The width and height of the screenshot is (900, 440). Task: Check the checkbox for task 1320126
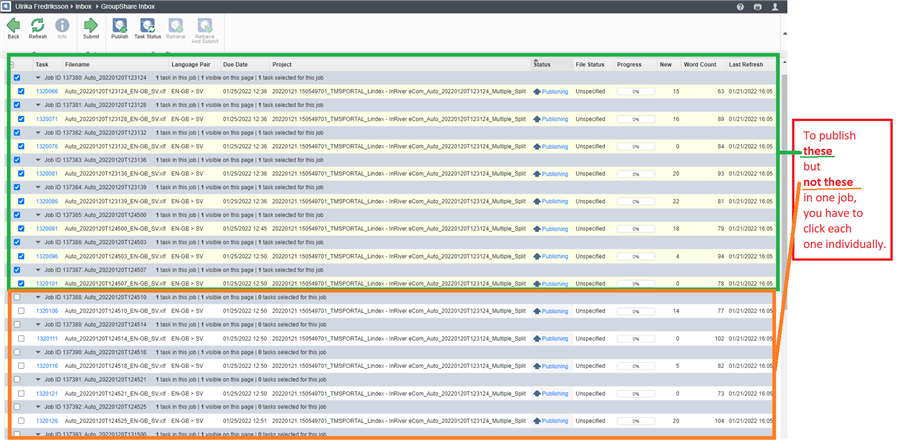pyautogui.click(x=21, y=420)
